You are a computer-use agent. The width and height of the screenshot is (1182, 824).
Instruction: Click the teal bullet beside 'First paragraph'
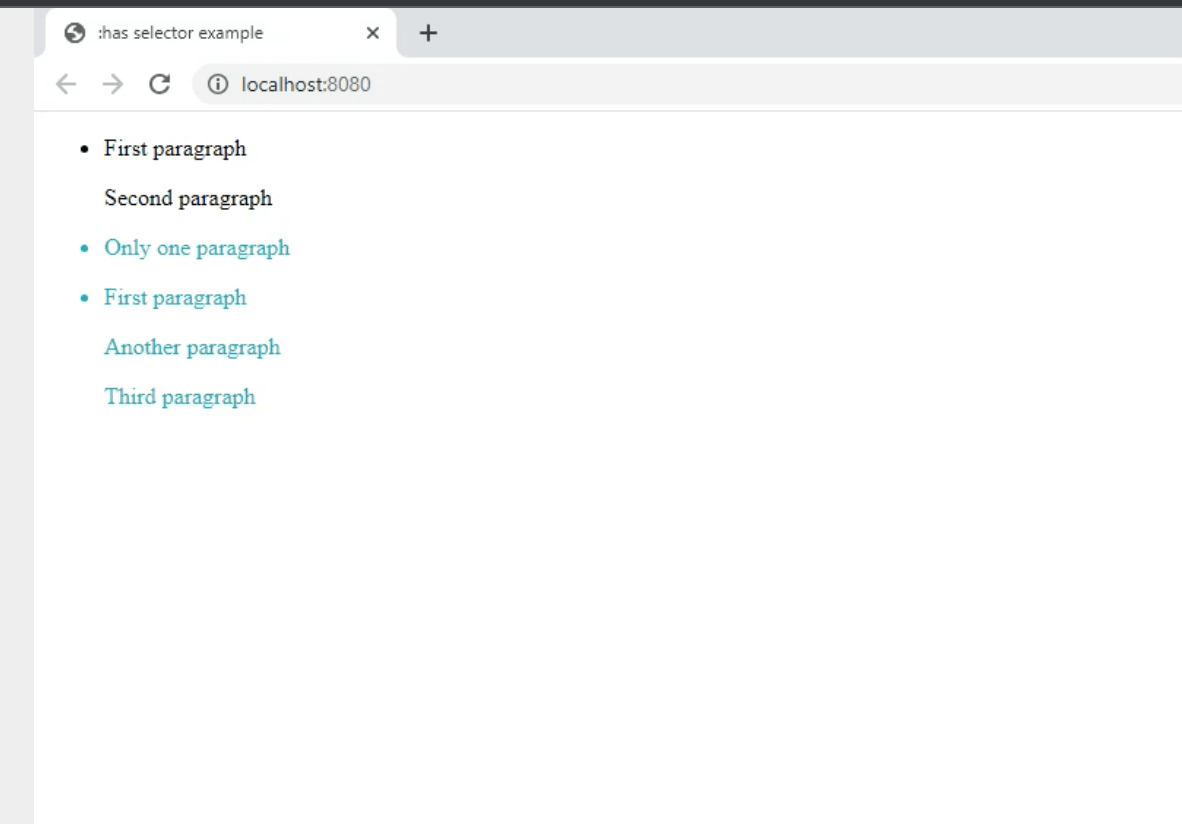pyautogui.click(x=85, y=299)
